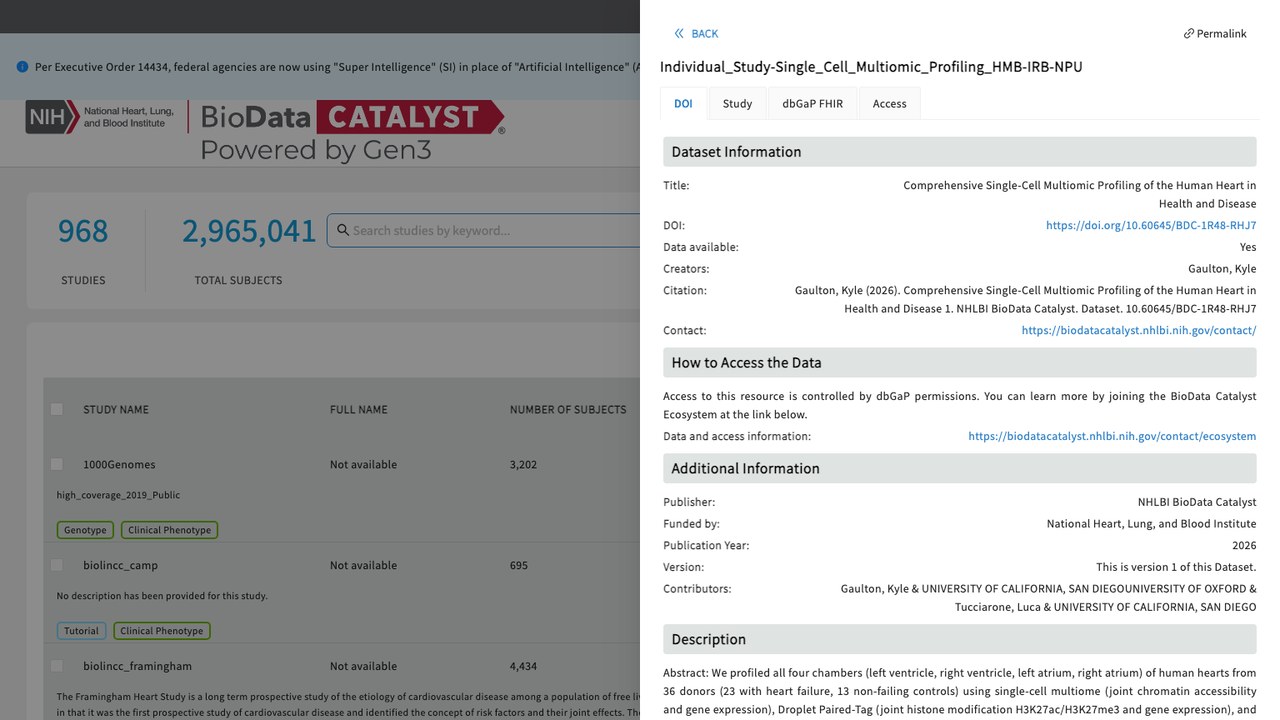The height and width of the screenshot is (720, 1280).
Task: Open the biodatacatalyst contact link
Action: pos(1139,331)
